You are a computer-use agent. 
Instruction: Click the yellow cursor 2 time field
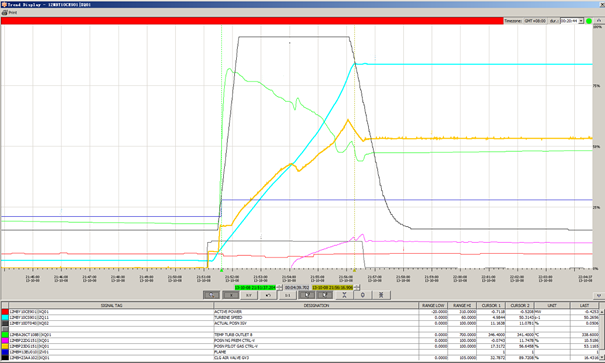click(x=333, y=288)
